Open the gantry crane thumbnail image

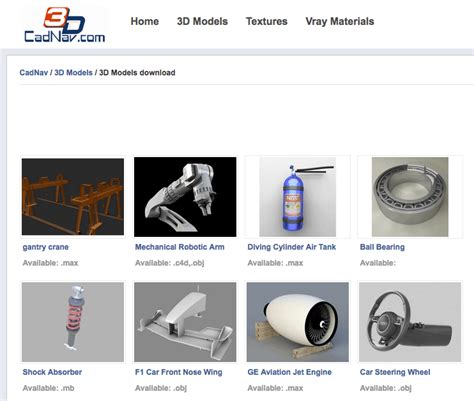pos(73,197)
